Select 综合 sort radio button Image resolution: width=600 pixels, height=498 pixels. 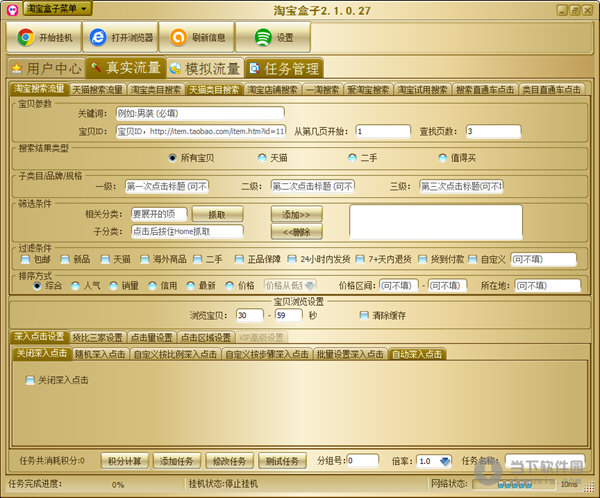click(x=37, y=286)
